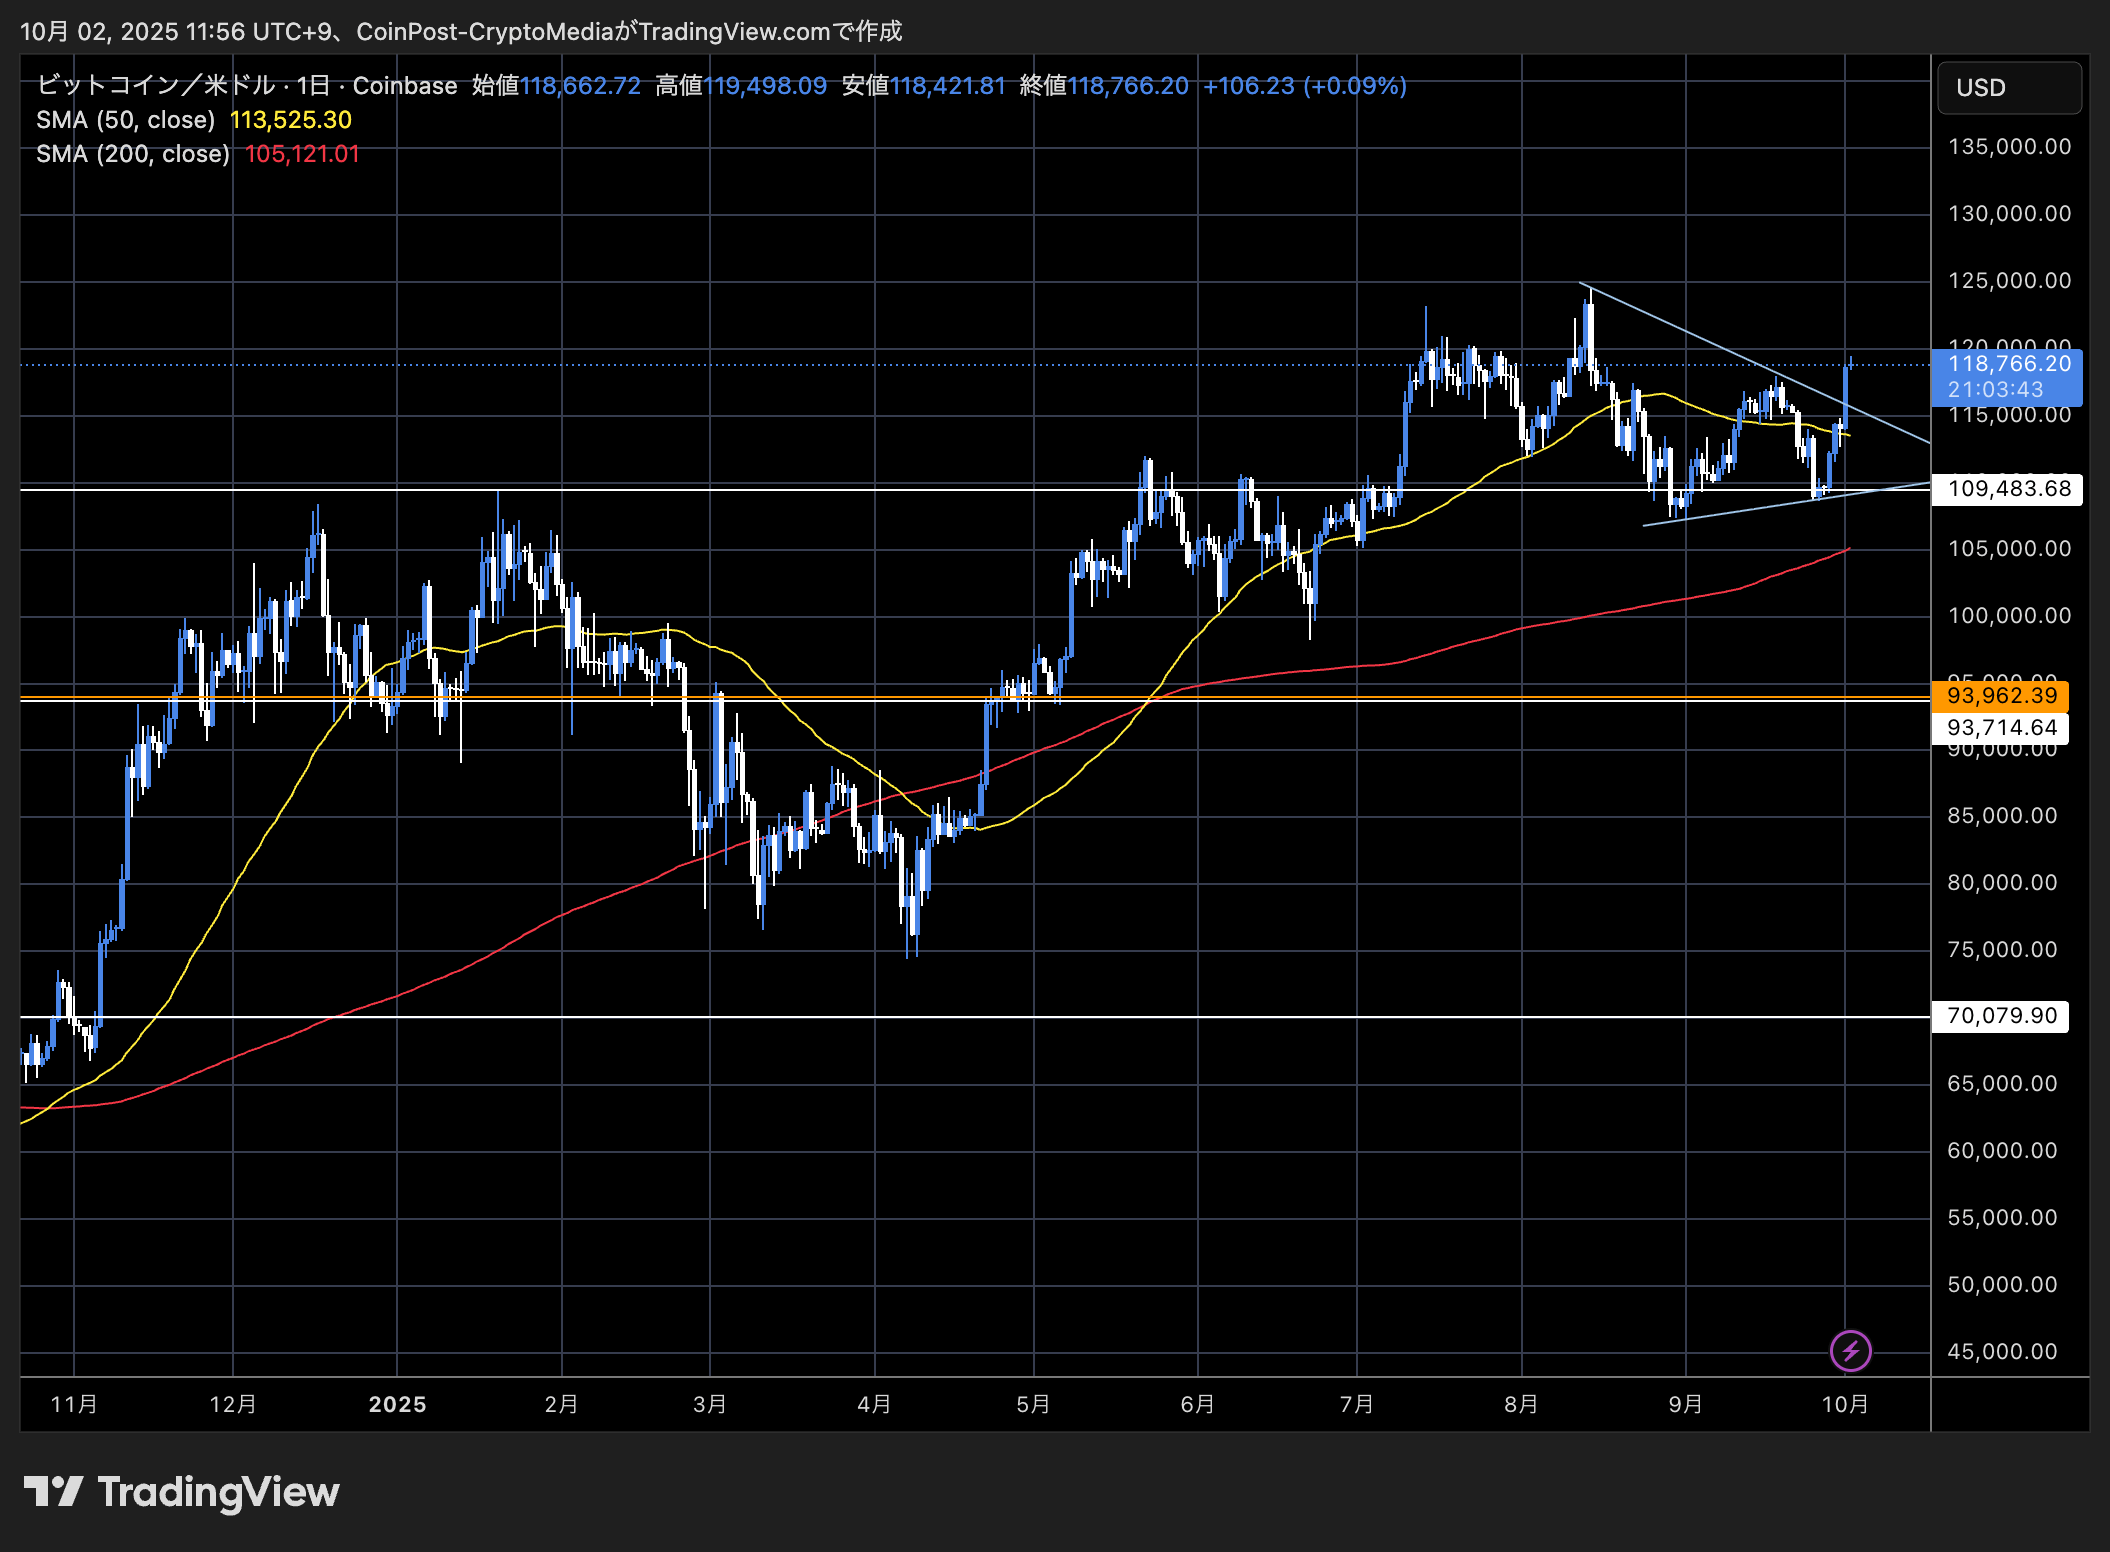Click the 45,000.00 price scale label
Image resolution: width=2110 pixels, height=1552 pixels.
coord(2002,1352)
